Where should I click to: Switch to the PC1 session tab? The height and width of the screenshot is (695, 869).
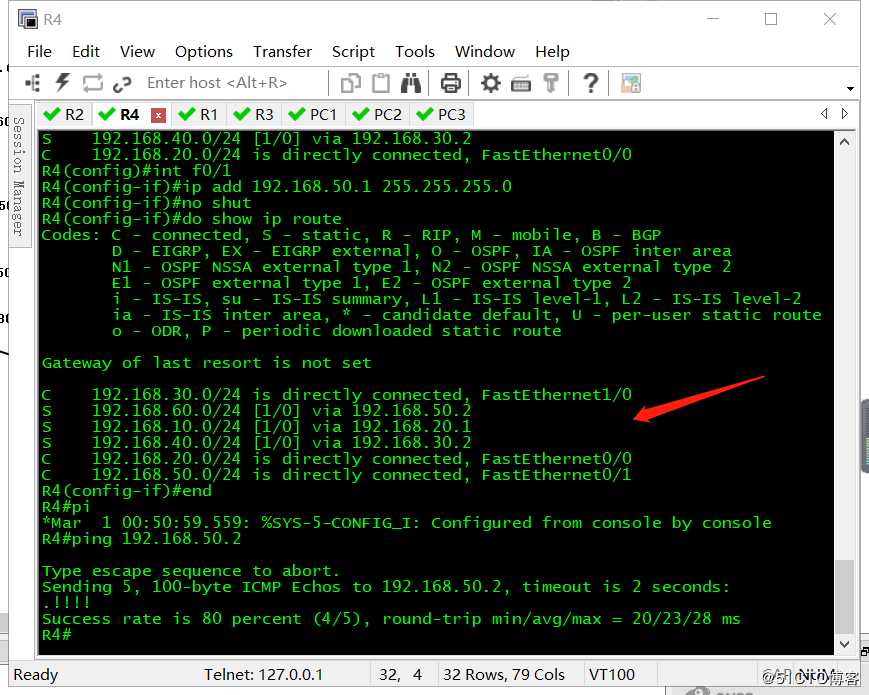pos(314,115)
